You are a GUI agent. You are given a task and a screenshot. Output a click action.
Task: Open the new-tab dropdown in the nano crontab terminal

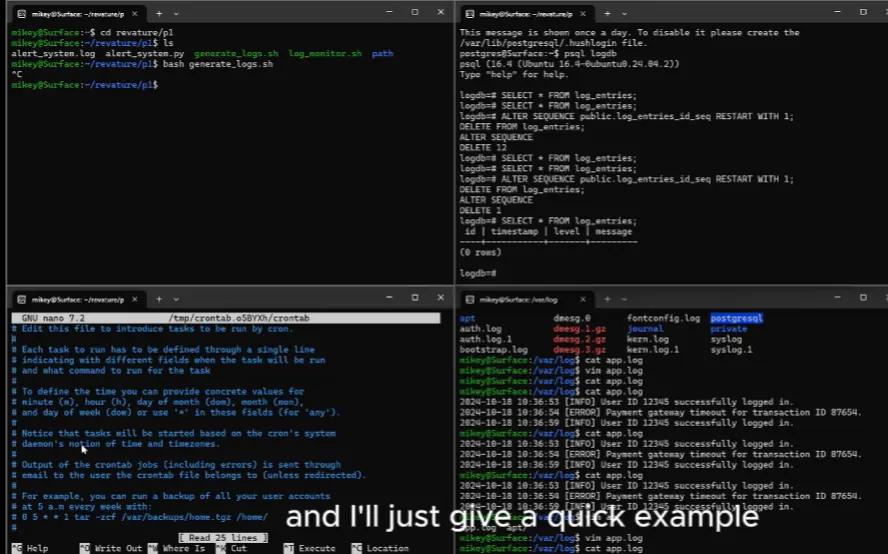click(x=176, y=299)
